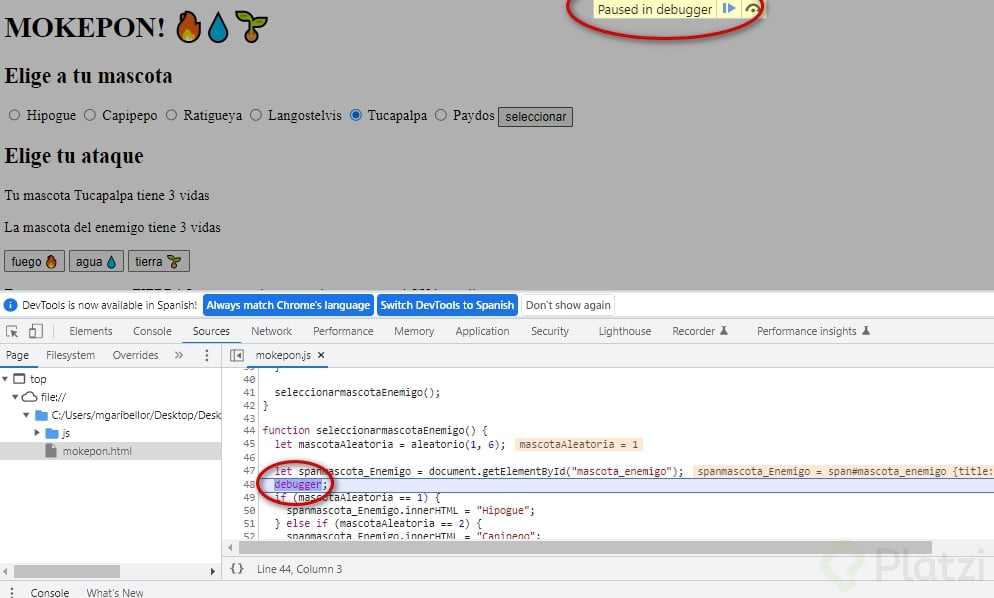Viewport: 994px width, 598px height.
Task: Select the Page navigator tab
Action: coord(17,355)
